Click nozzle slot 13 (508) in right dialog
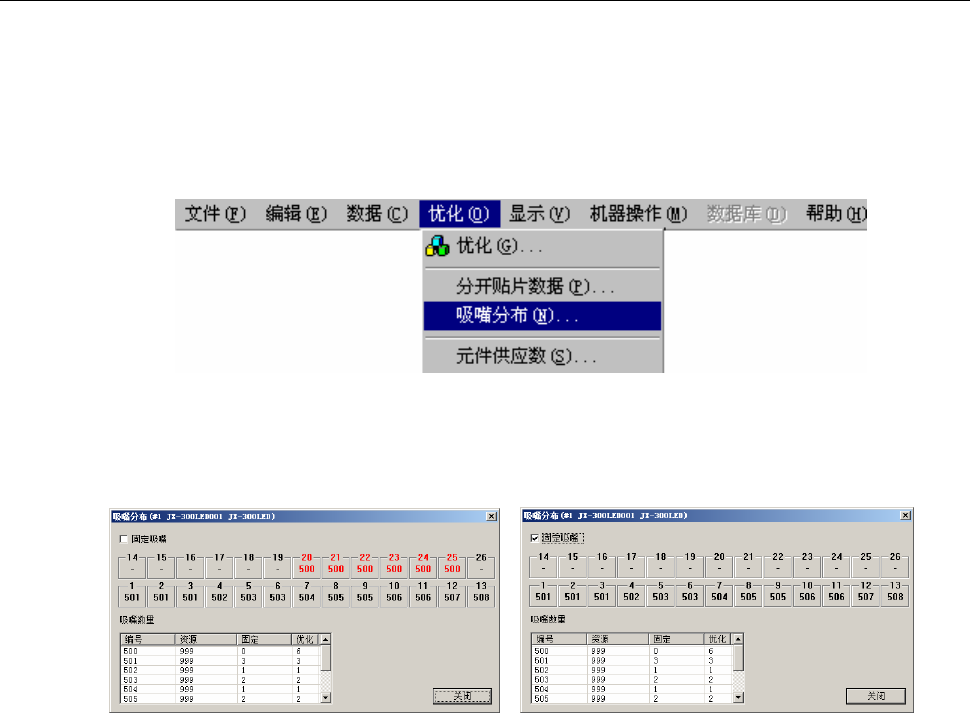The width and height of the screenshot is (970, 713). [895, 592]
